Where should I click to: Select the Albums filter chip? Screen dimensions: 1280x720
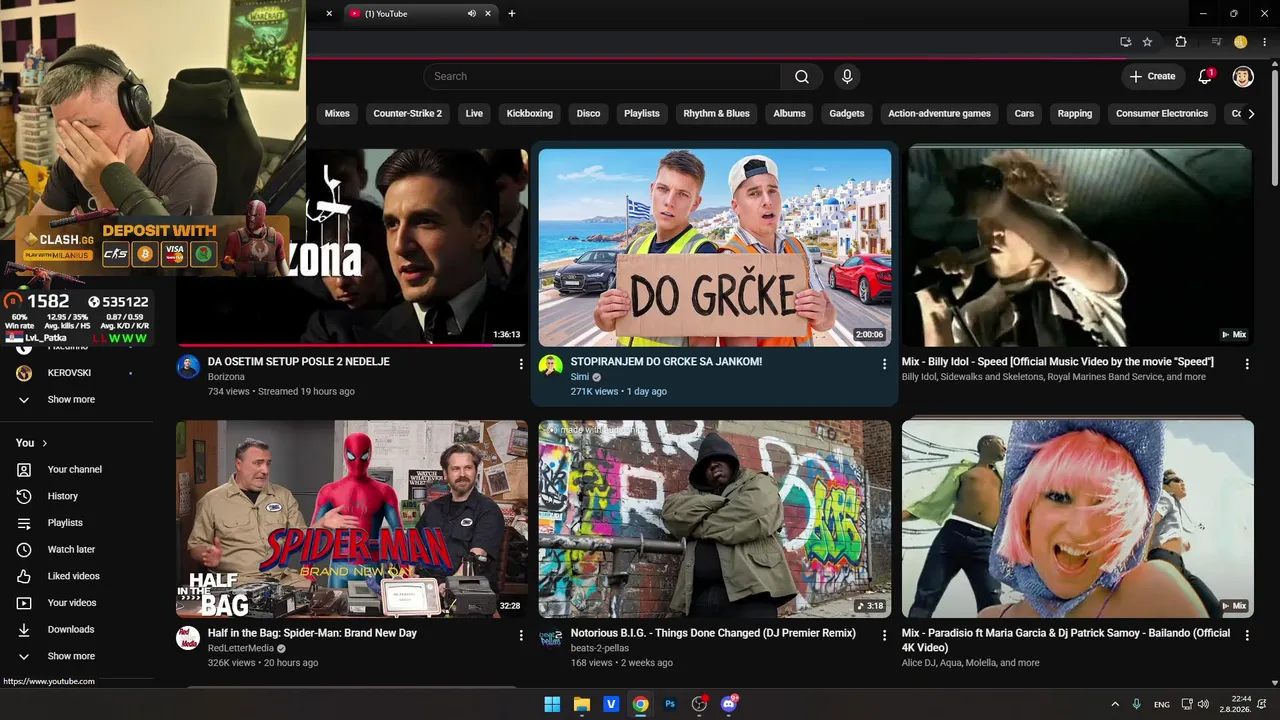[789, 114]
